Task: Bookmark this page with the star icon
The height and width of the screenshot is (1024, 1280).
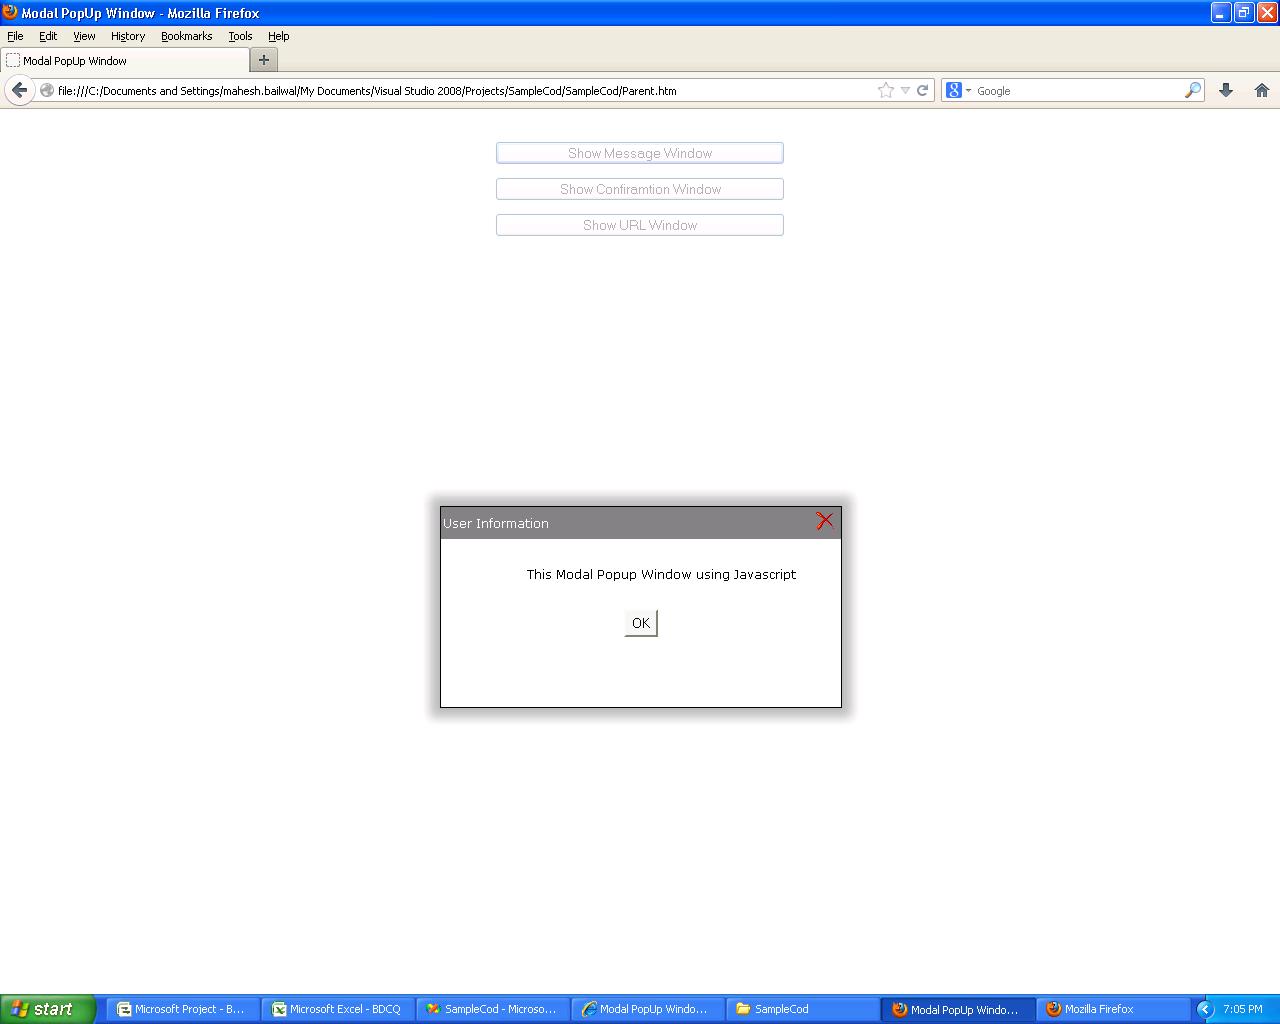Action: pyautogui.click(x=886, y=90)
